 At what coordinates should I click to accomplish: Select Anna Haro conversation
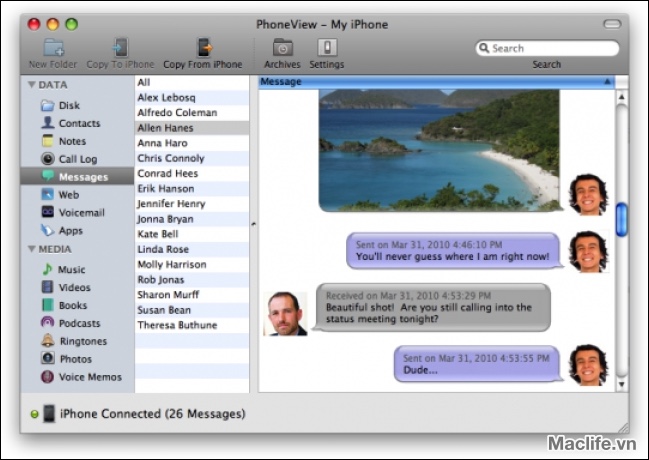point(192,143)
